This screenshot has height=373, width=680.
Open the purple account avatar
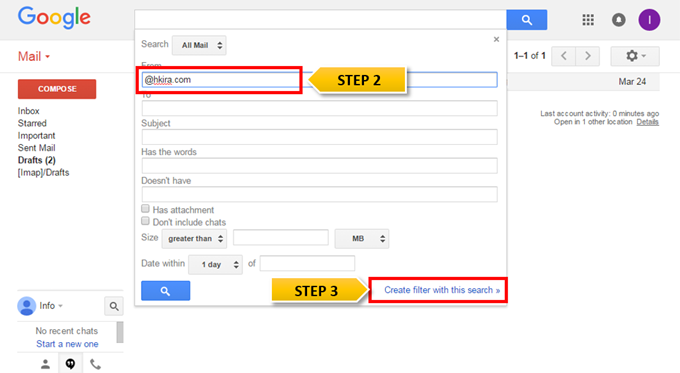649,20
